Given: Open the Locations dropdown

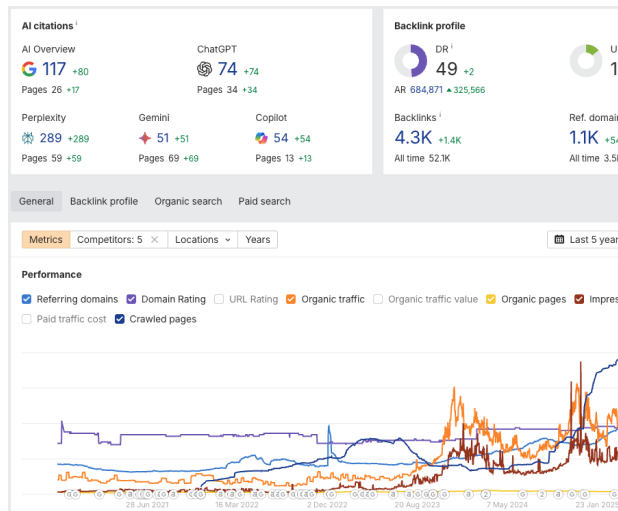Looking at the screenshot, I should 203,240.
